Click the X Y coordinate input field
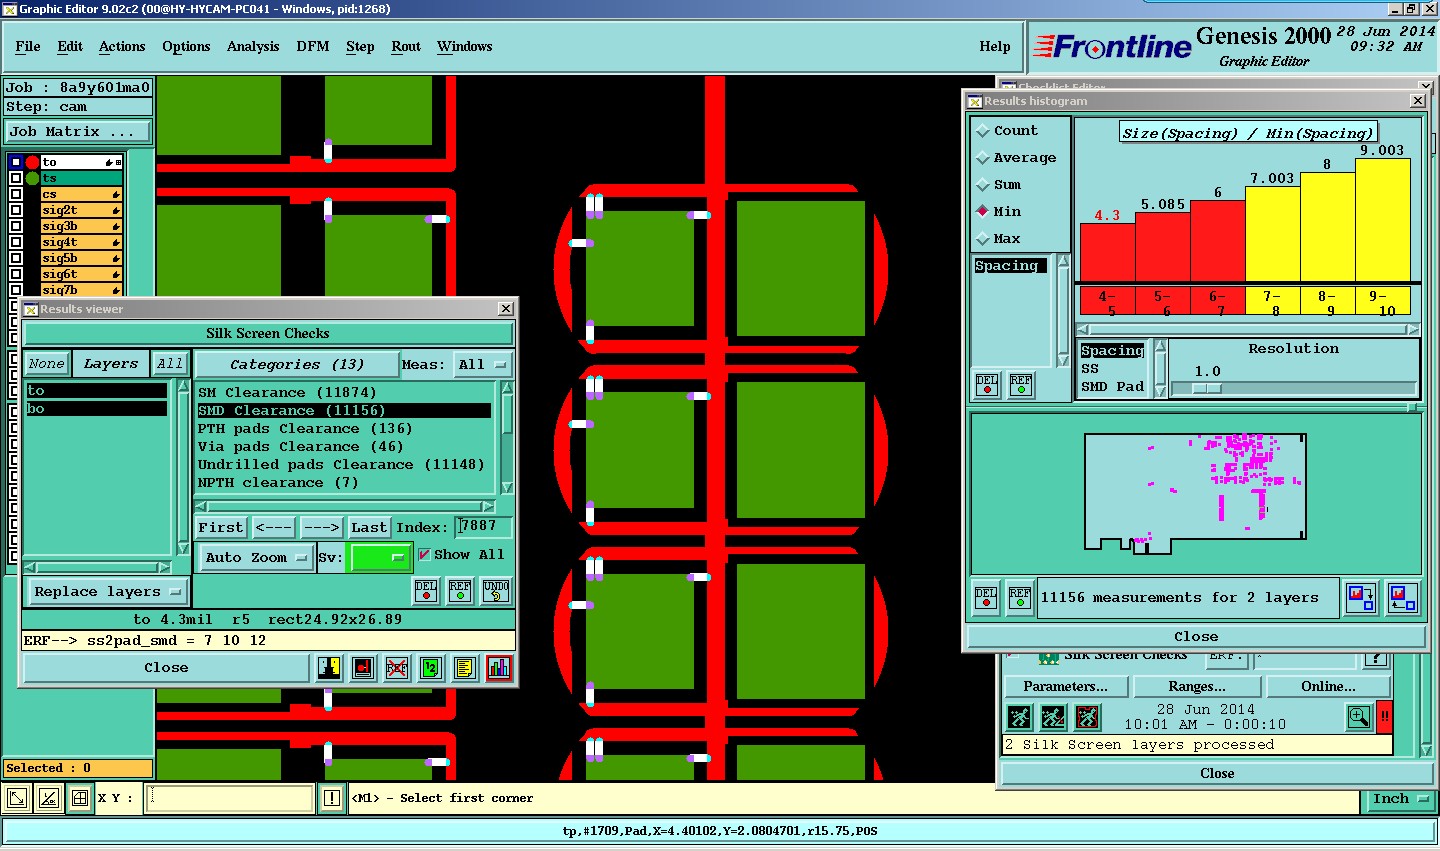Viewport: 1440px width, 851px height. 231,798
